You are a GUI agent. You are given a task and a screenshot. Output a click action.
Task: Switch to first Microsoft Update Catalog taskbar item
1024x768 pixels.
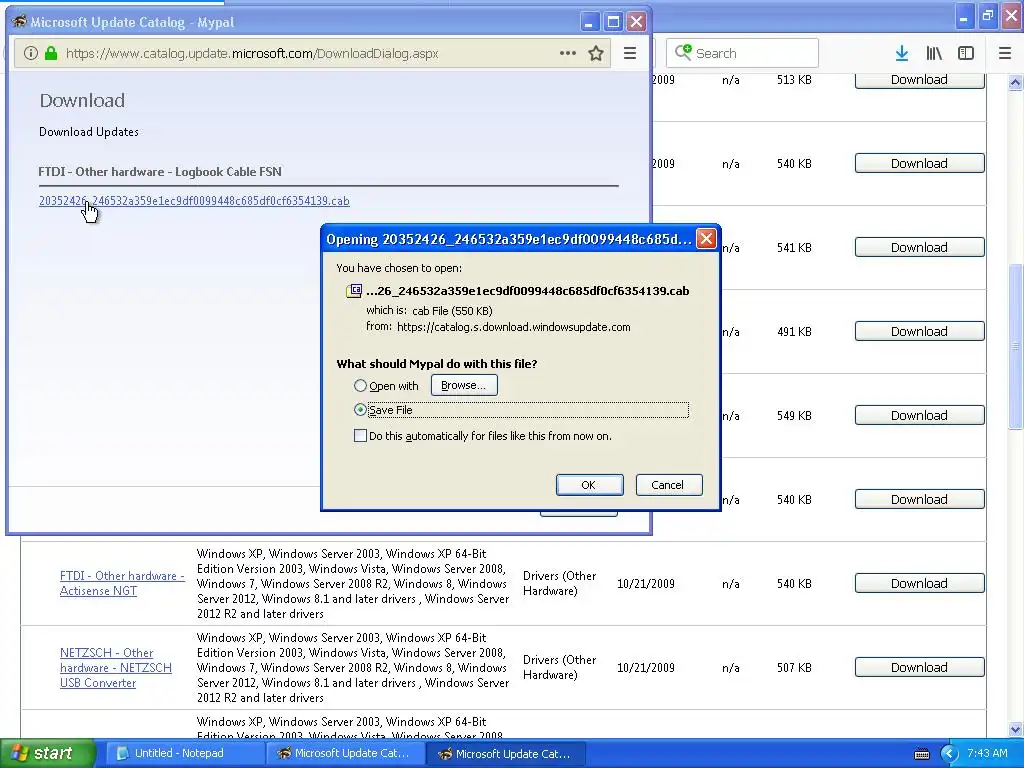tap(345, 754)
